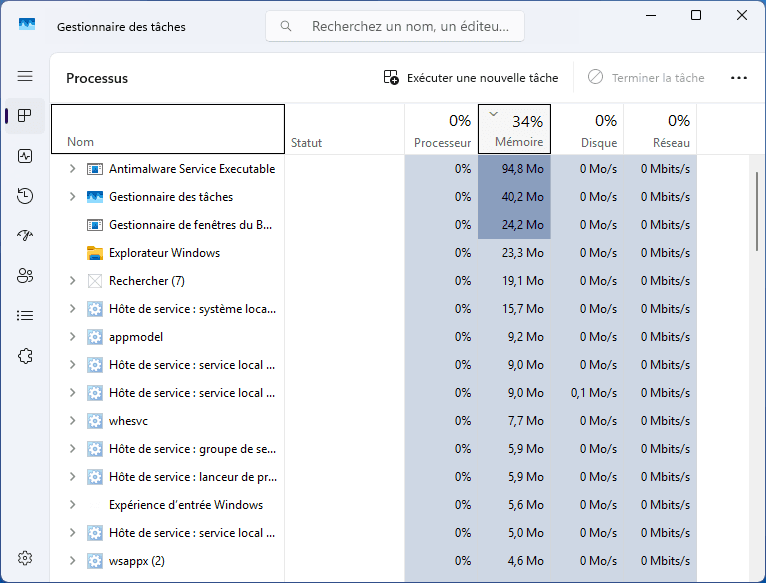Screen dimensions: 766x583
Task: Sort by the Processeur column header
Action: point(441,130)
